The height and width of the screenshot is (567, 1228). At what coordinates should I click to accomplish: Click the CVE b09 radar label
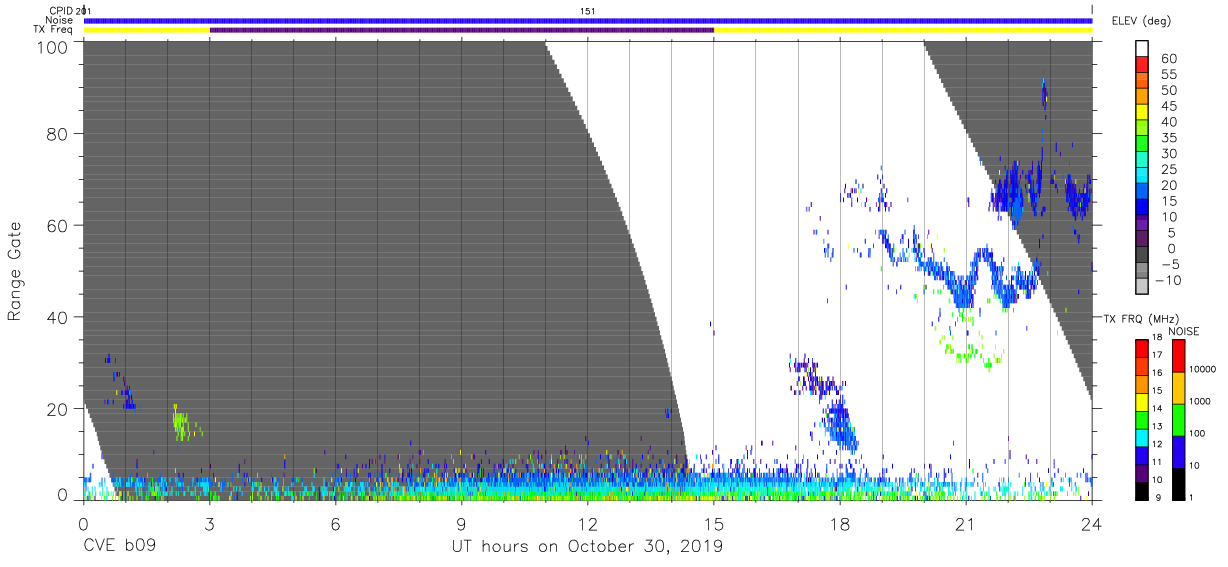pyautogui.click(x=119, y=546)
